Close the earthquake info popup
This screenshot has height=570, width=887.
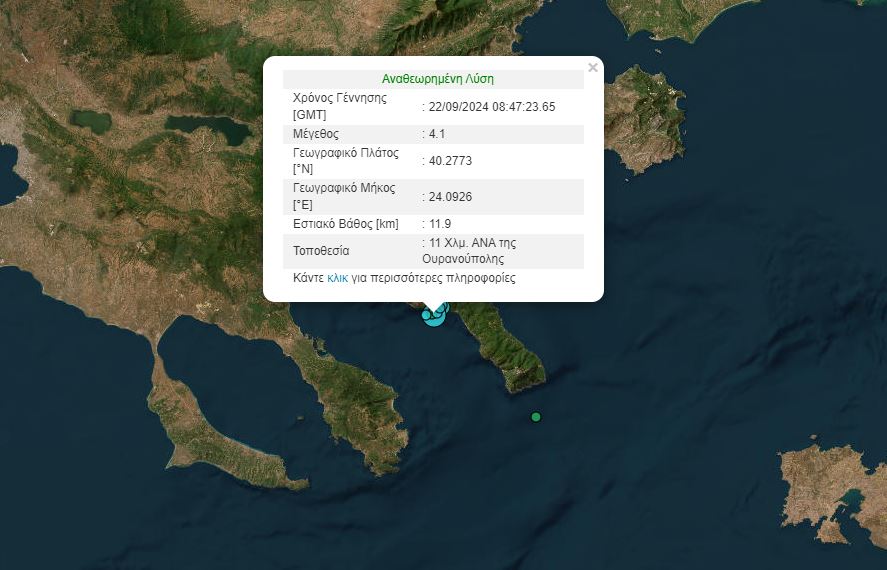click(x=593, y=68)
